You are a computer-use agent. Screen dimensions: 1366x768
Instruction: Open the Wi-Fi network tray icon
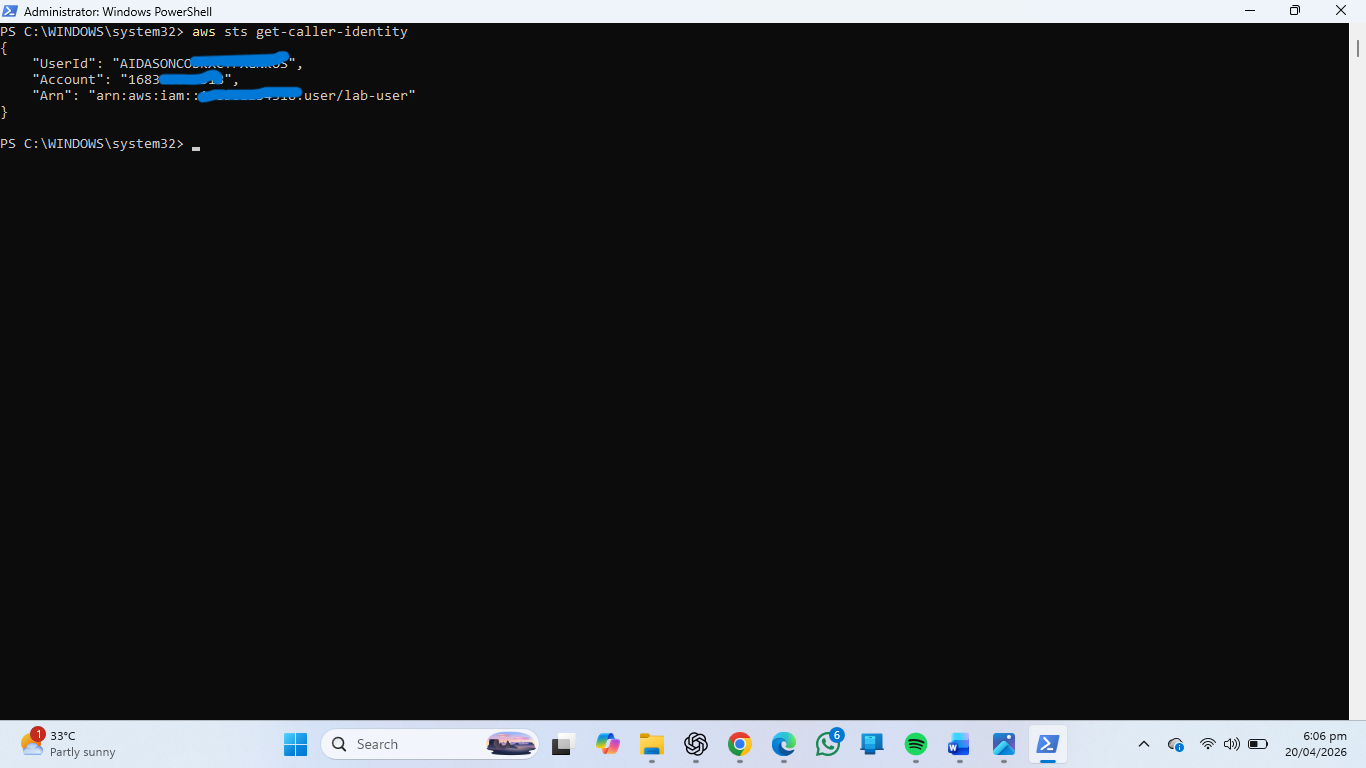click(1208, 744)
